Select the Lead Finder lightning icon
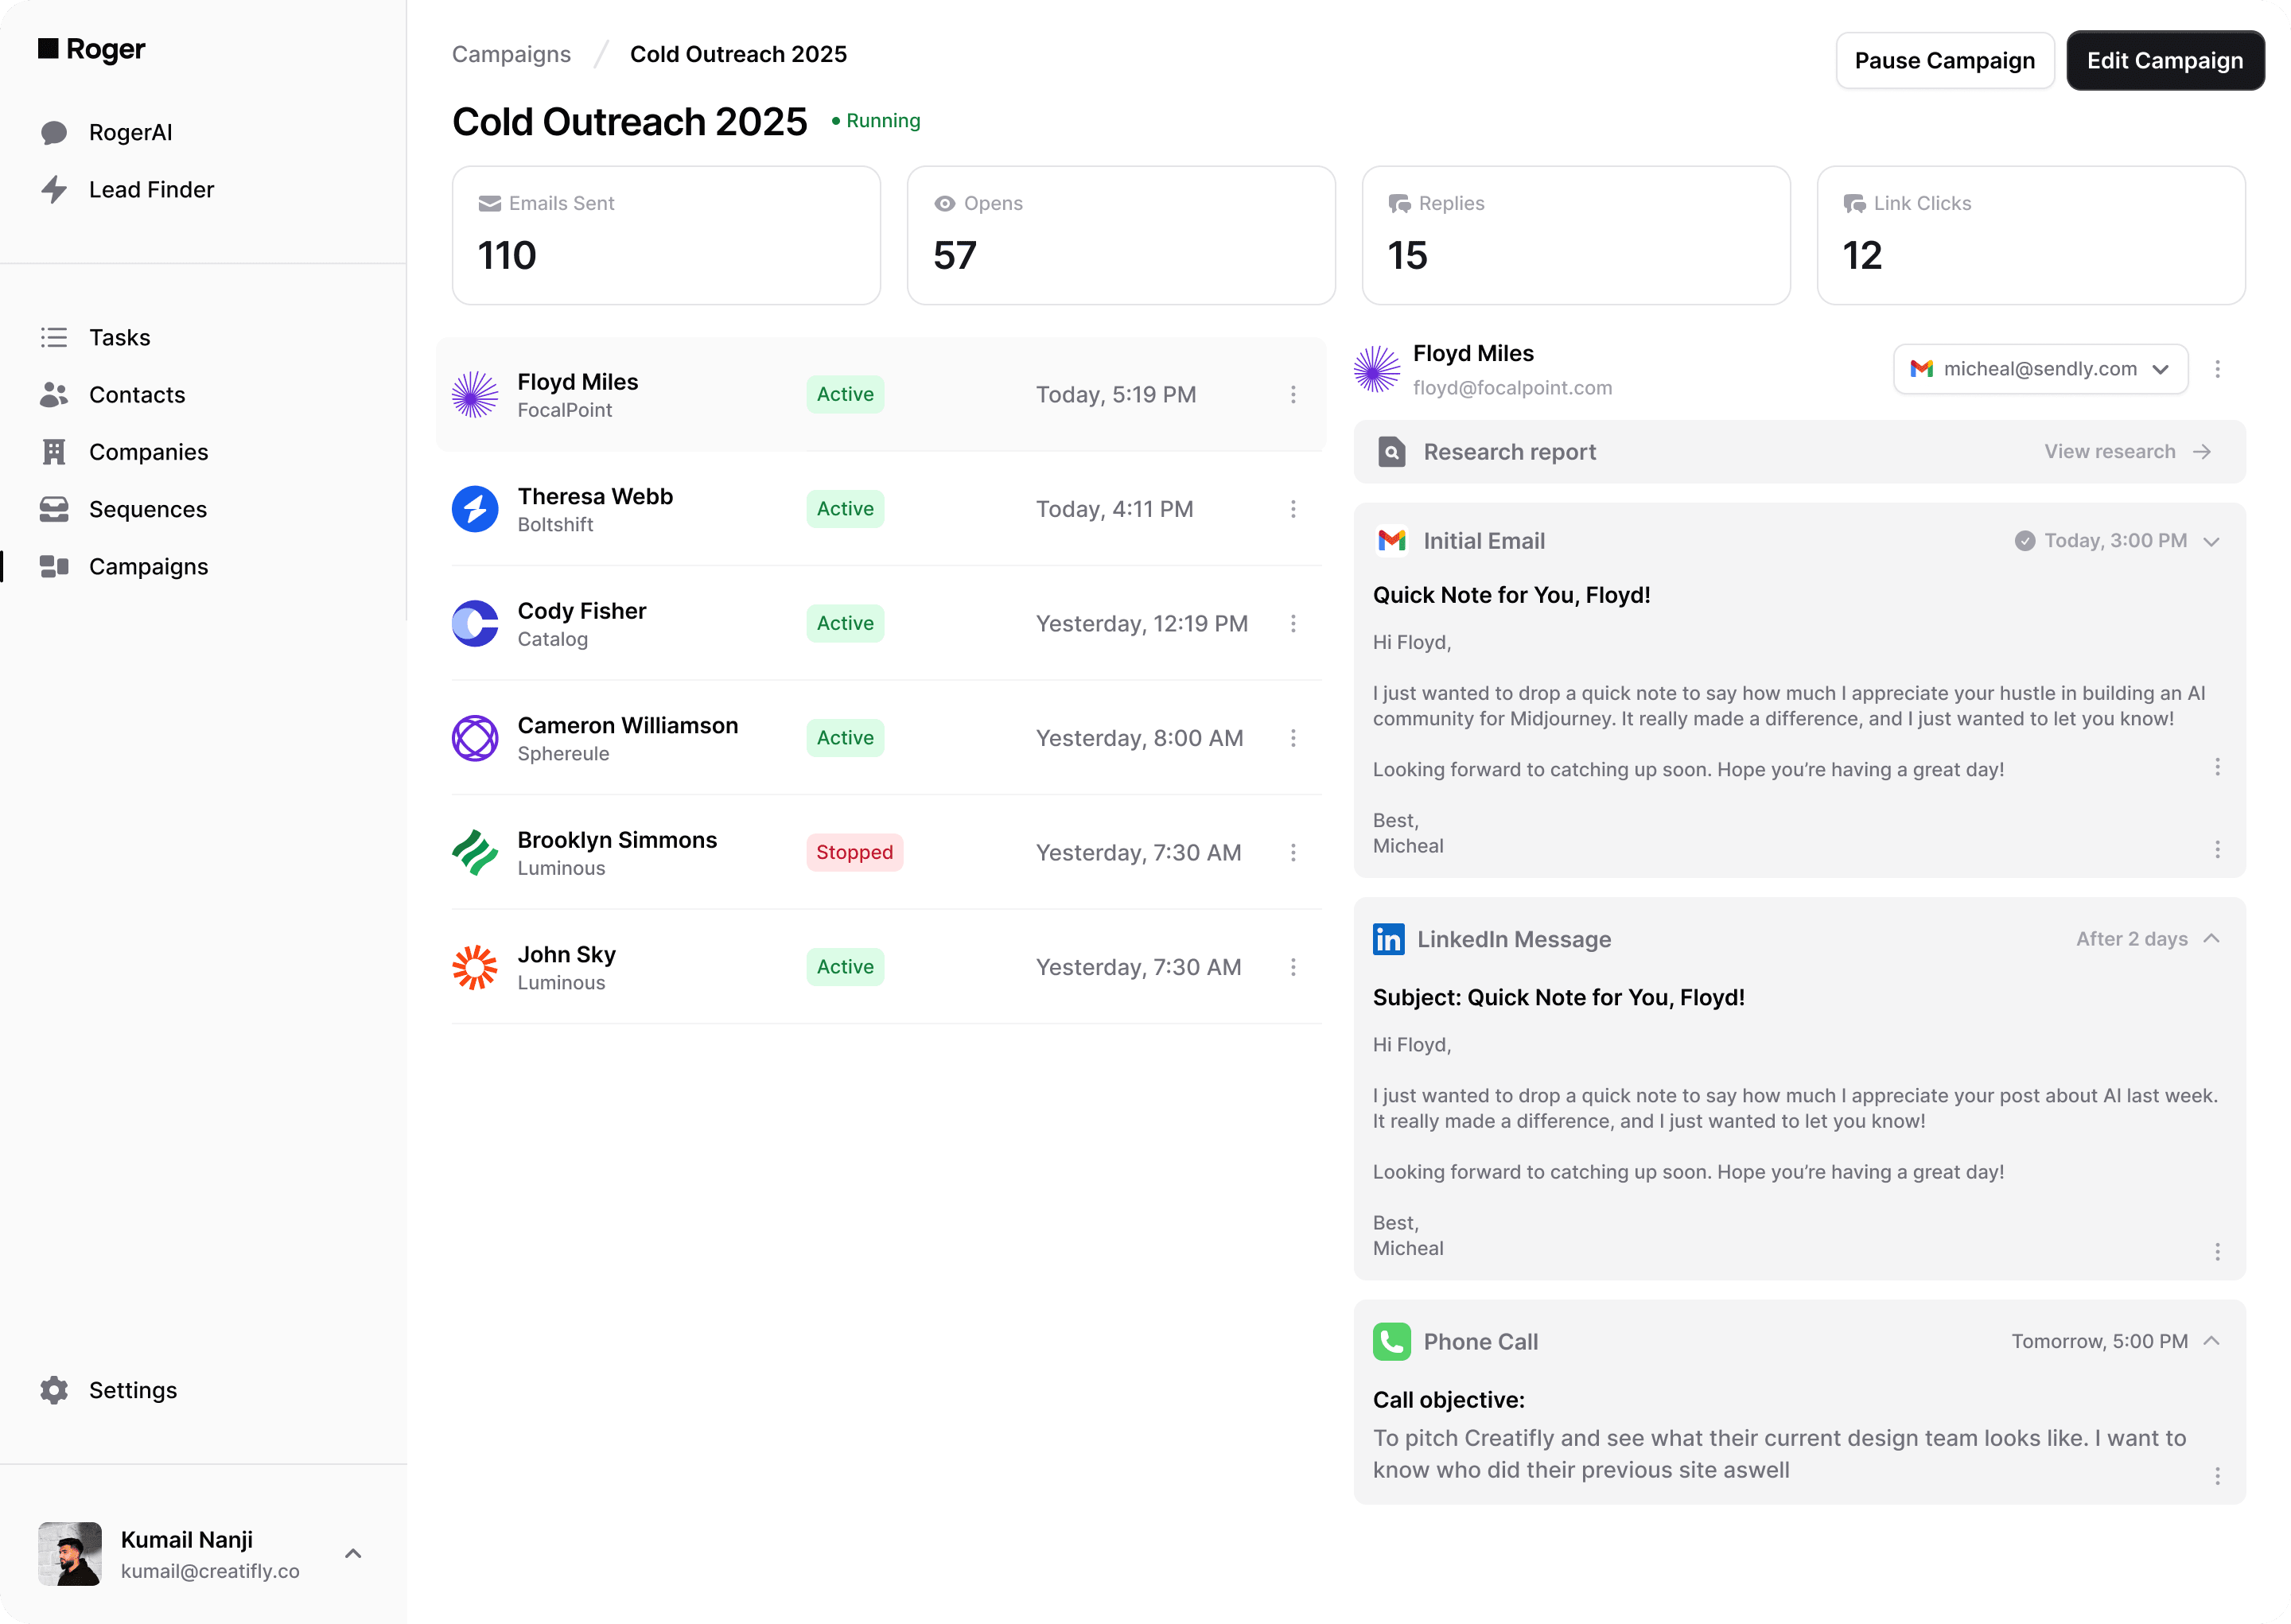The height and width of the screenshot is (1624, 2291). pos(53,189)
